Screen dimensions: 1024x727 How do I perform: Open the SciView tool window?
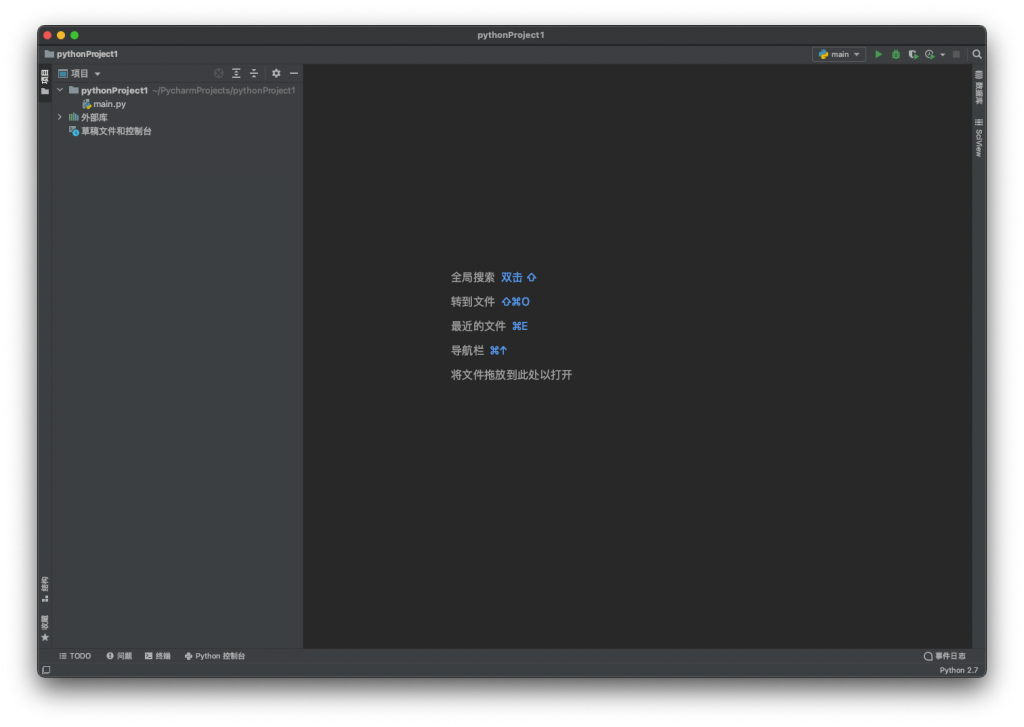point(978,138)
